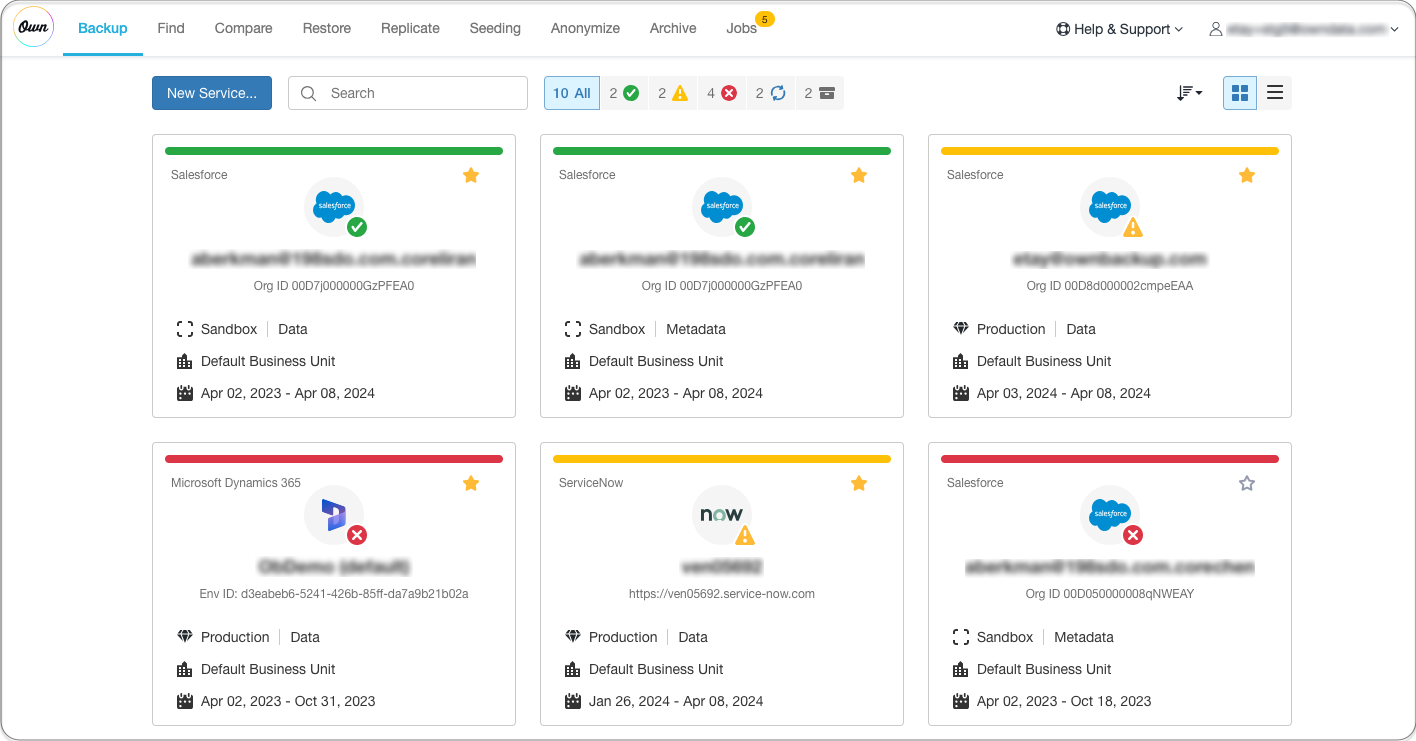The image size is (1416, 741).
Task: Click the Org ID 00D8d000002cmpeEAA text
Action: pos(1110,286)
